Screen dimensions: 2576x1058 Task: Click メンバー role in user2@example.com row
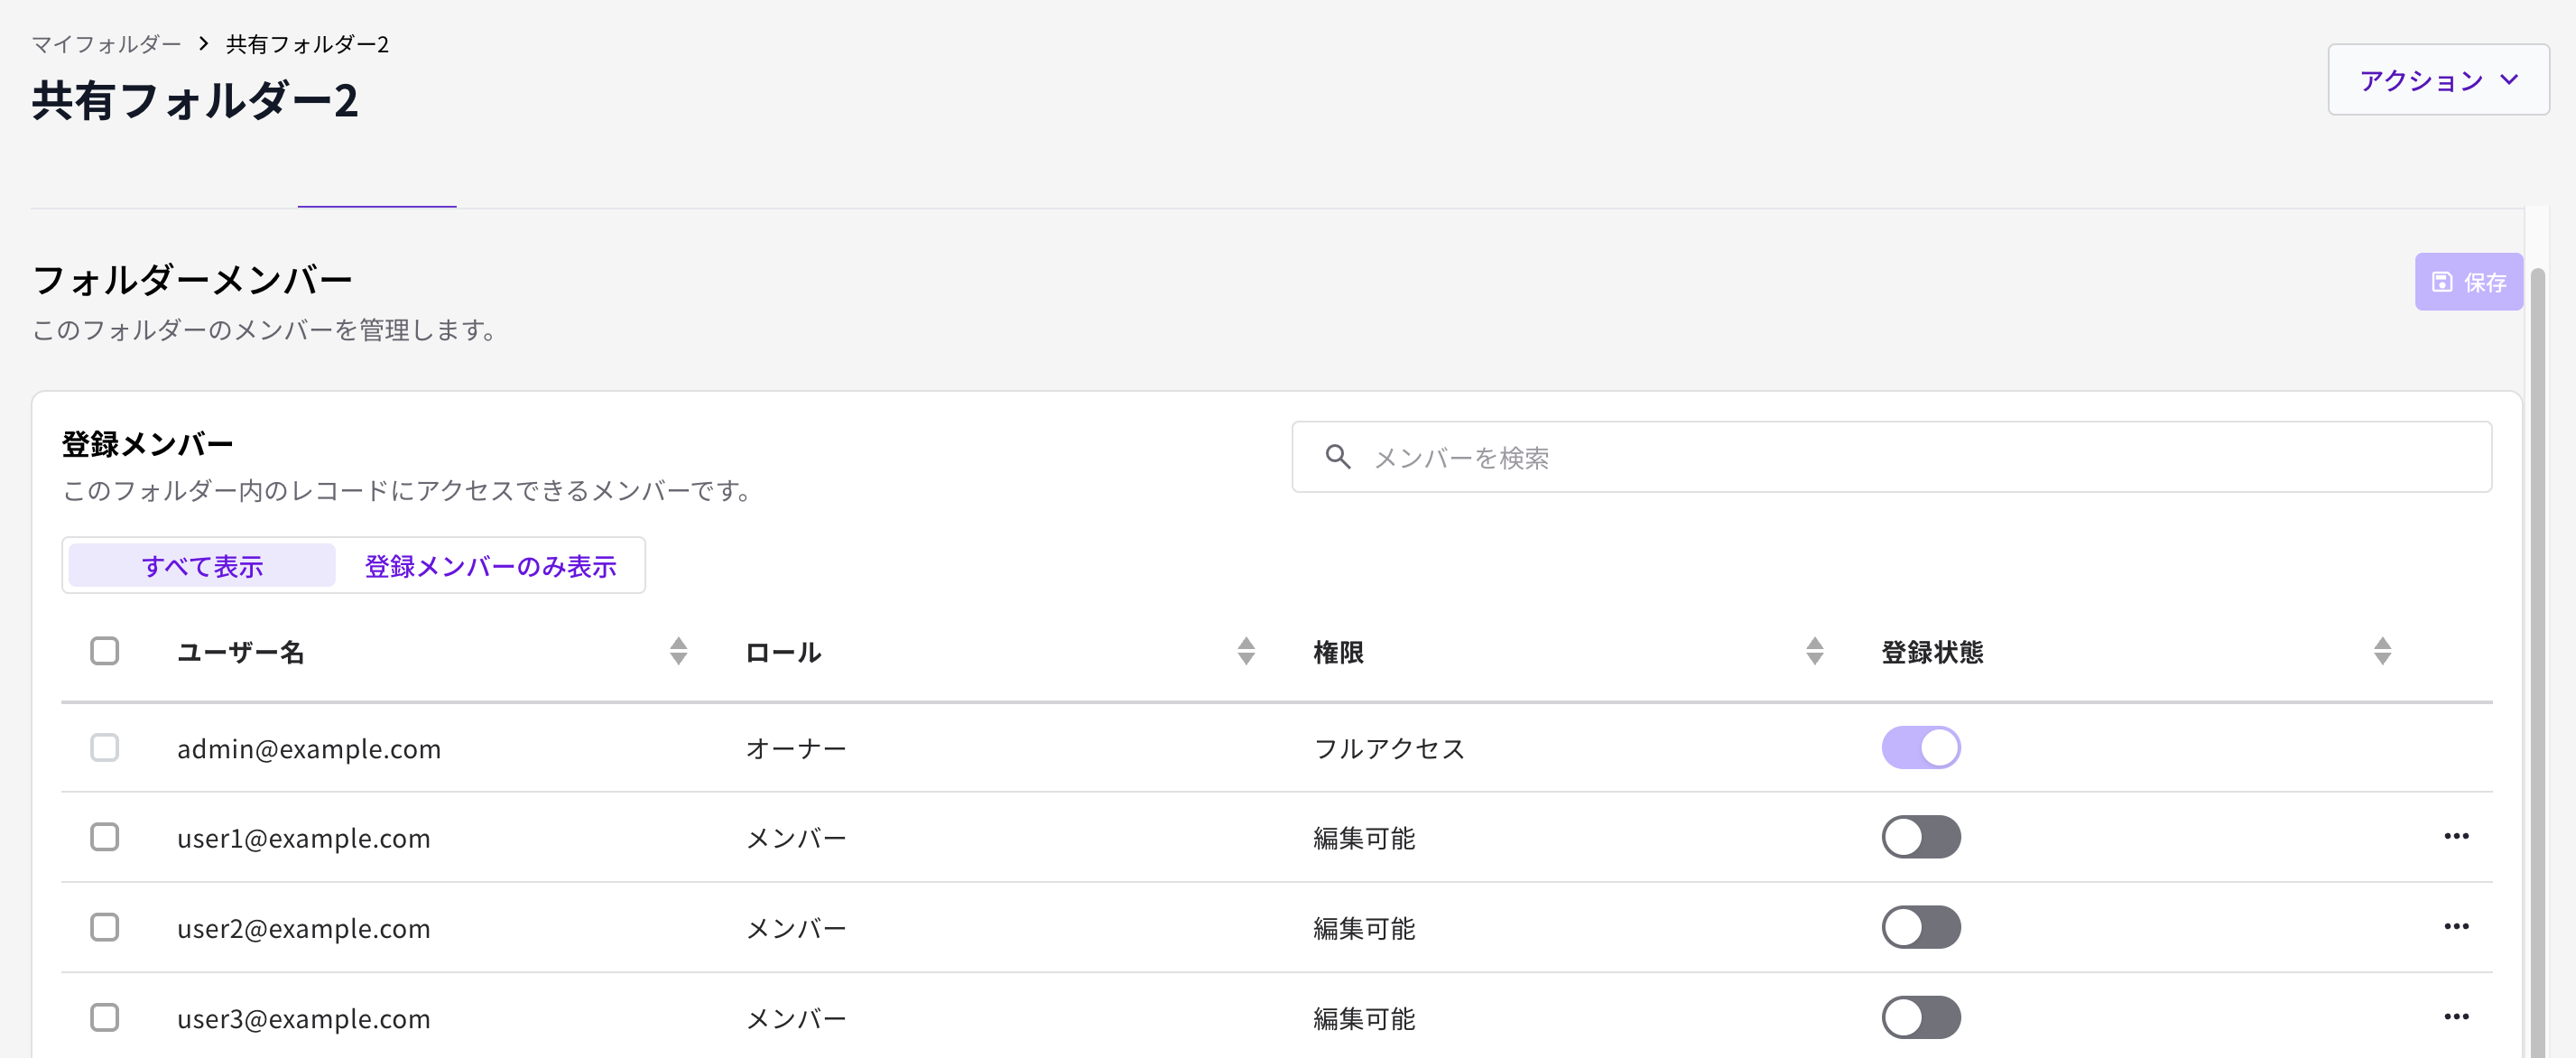click(x=796, y=928)
